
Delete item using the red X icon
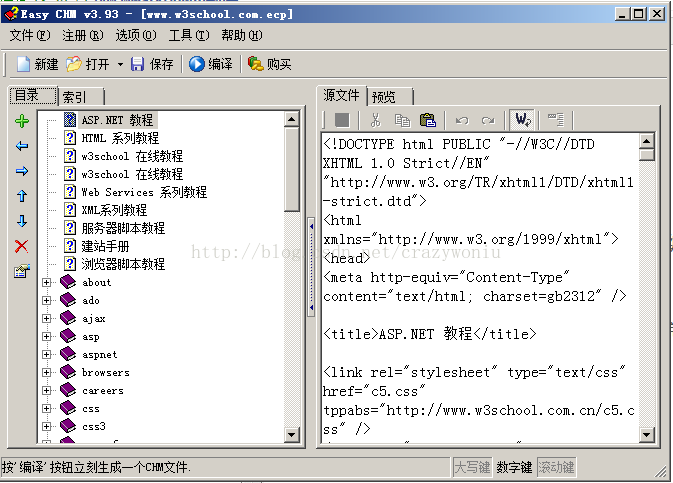(21, 246)
